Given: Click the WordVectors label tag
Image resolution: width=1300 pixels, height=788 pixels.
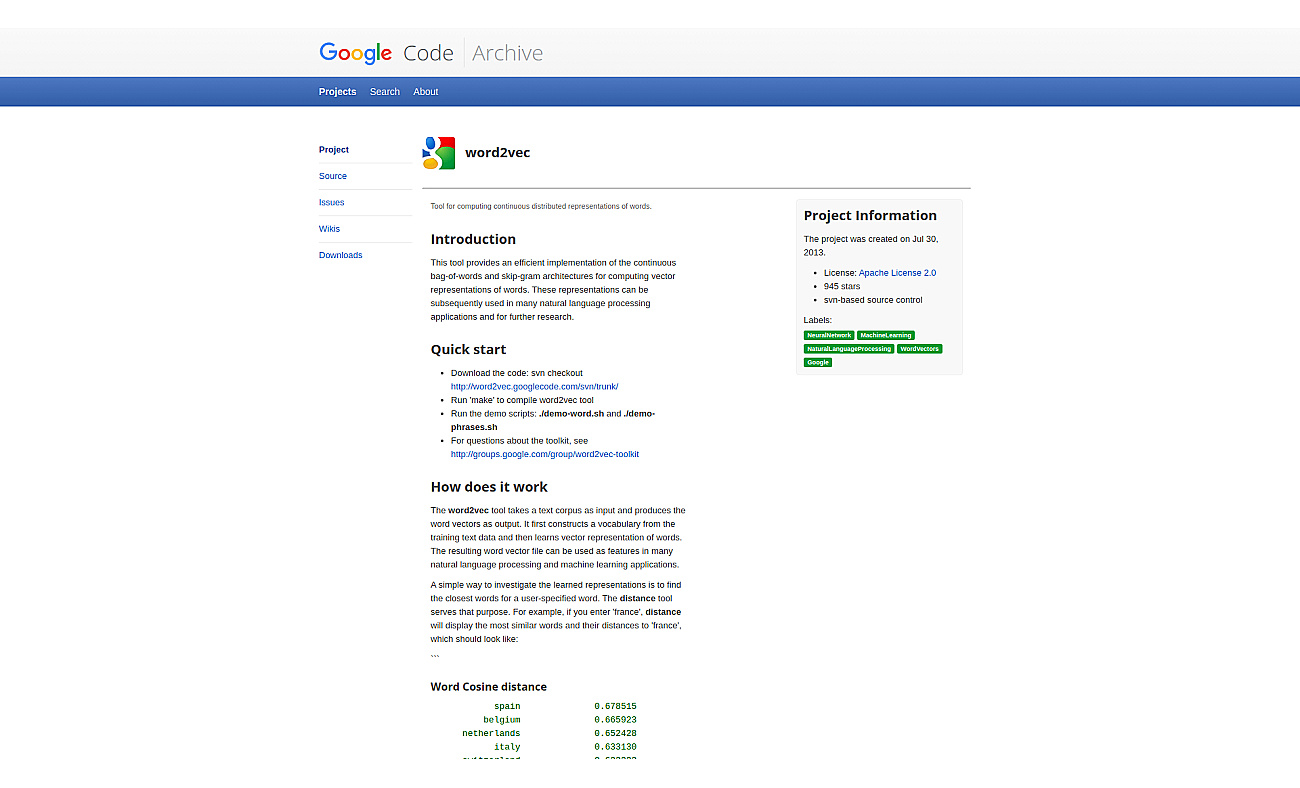Looking at the screenshot, I should pos(919,349).
